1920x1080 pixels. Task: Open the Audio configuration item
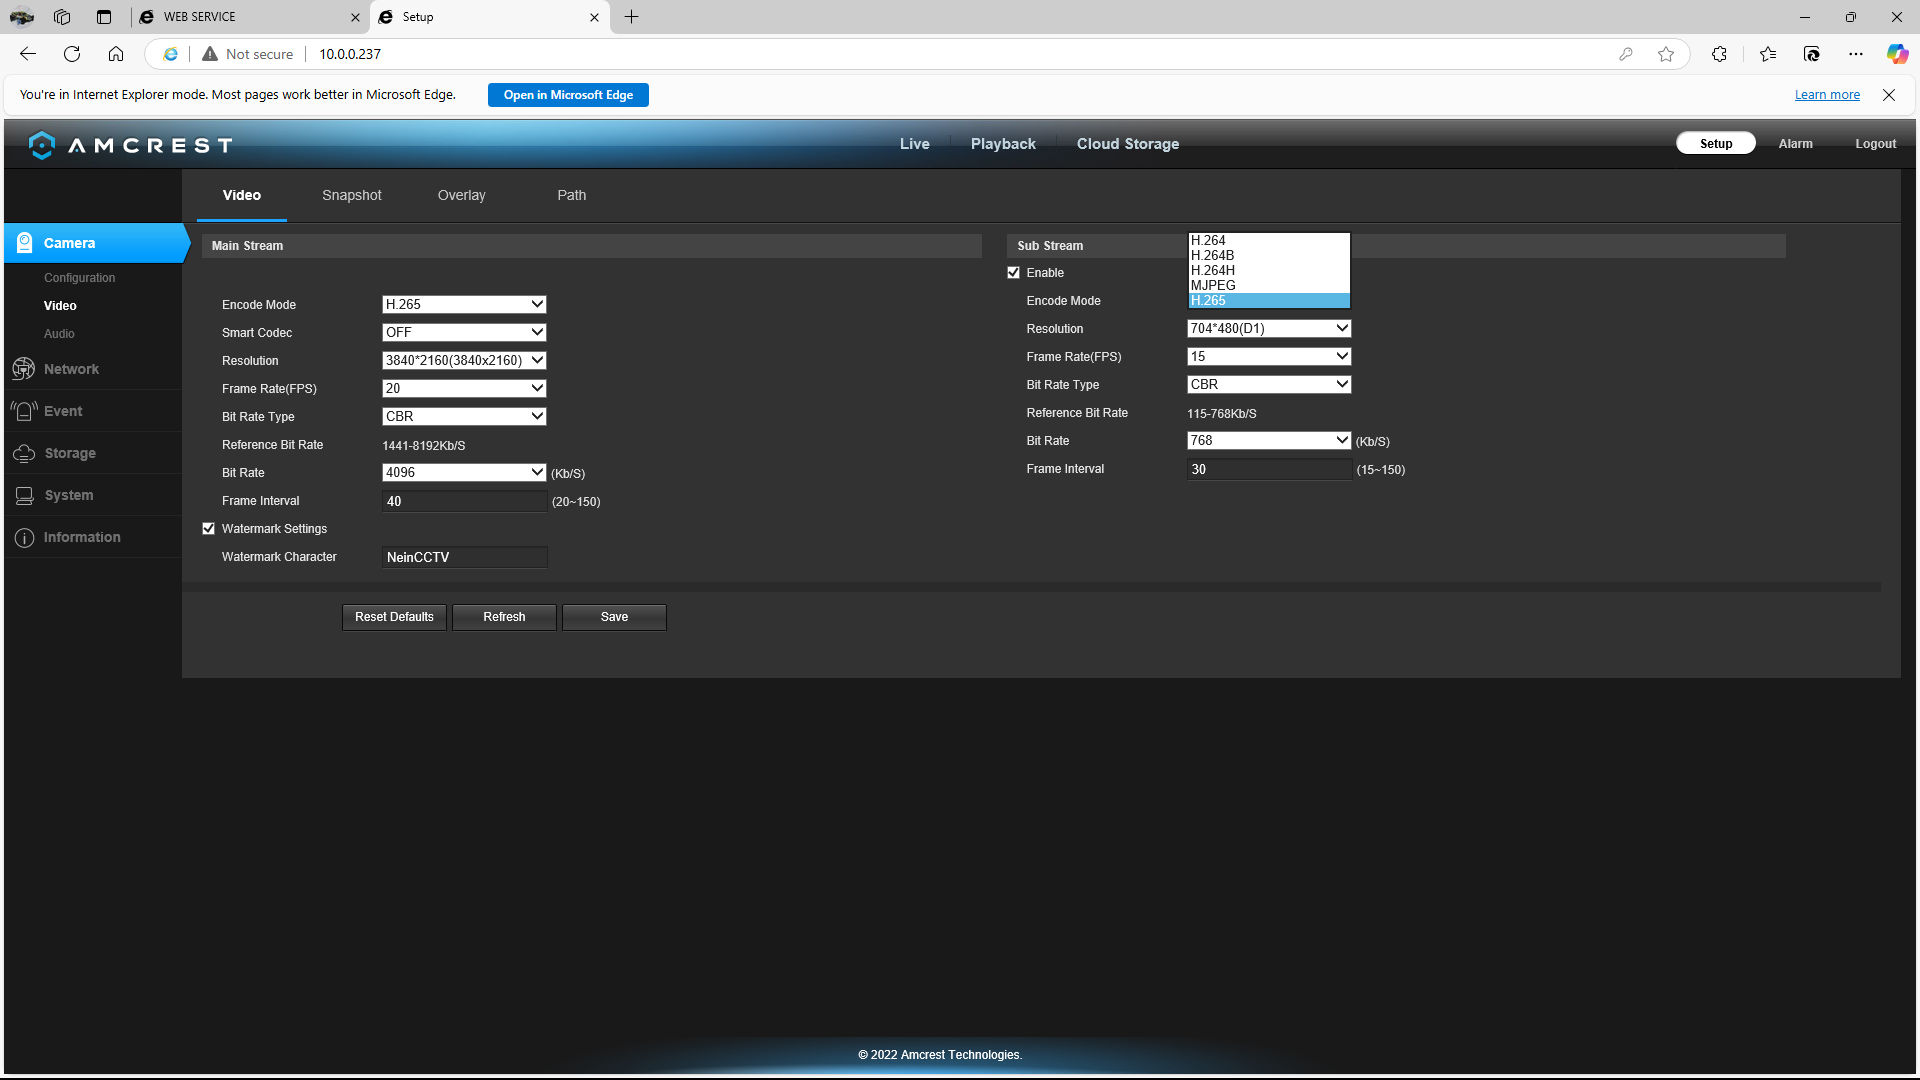(x=59, y=334)
